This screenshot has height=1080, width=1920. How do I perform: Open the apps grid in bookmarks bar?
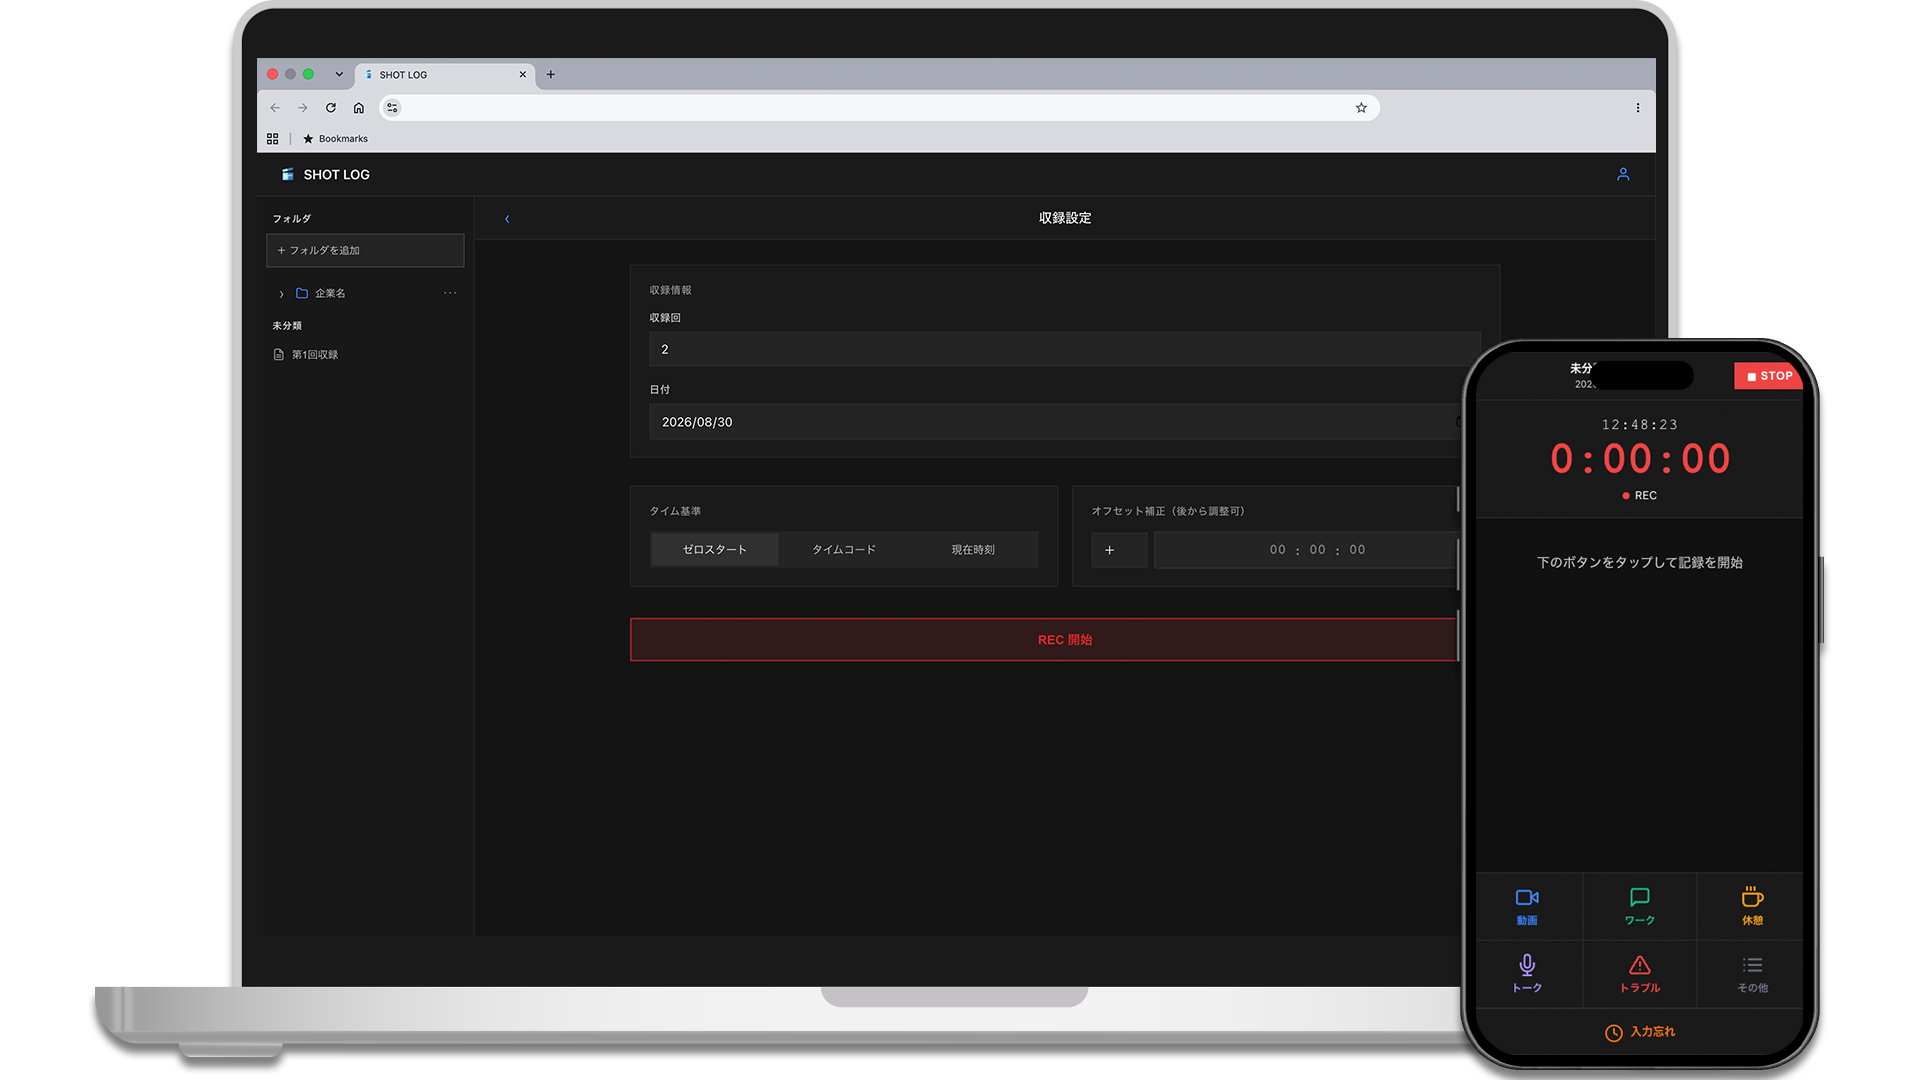coord(272,139)
